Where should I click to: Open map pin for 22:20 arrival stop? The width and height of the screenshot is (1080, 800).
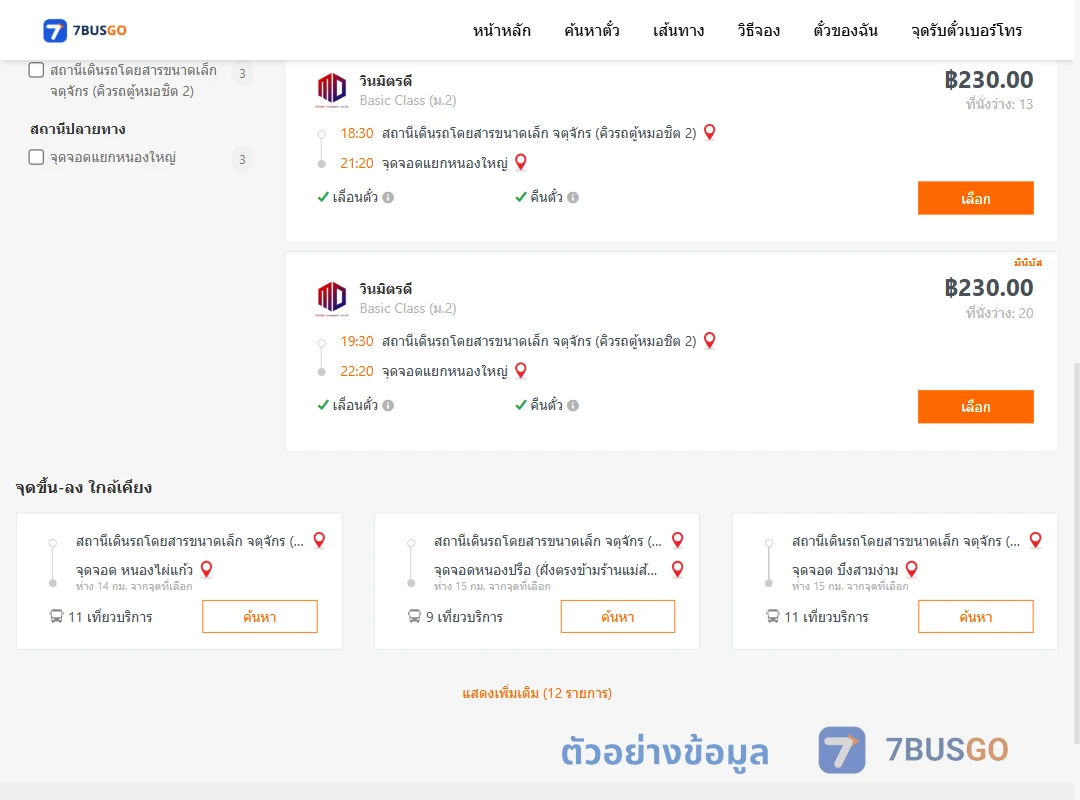click(x=521, y=371)
